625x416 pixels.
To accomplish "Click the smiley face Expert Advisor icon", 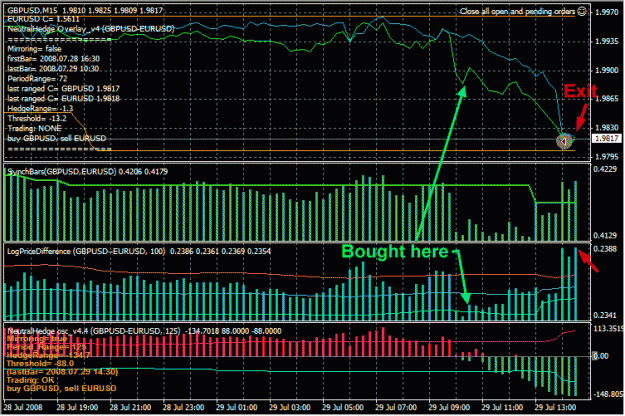I will pos(582,12).
